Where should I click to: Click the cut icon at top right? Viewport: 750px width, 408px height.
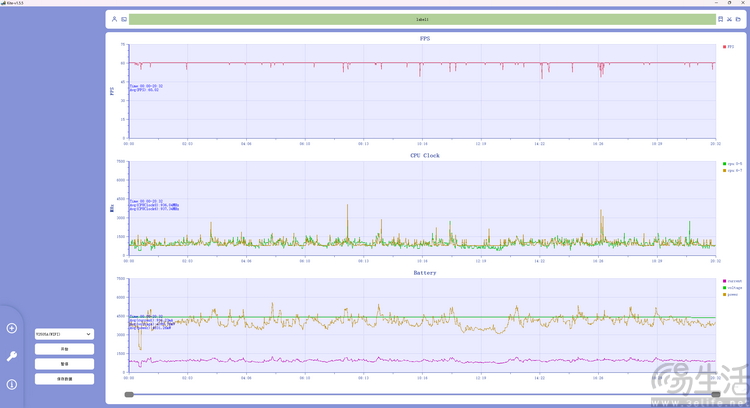click(730, 19)
